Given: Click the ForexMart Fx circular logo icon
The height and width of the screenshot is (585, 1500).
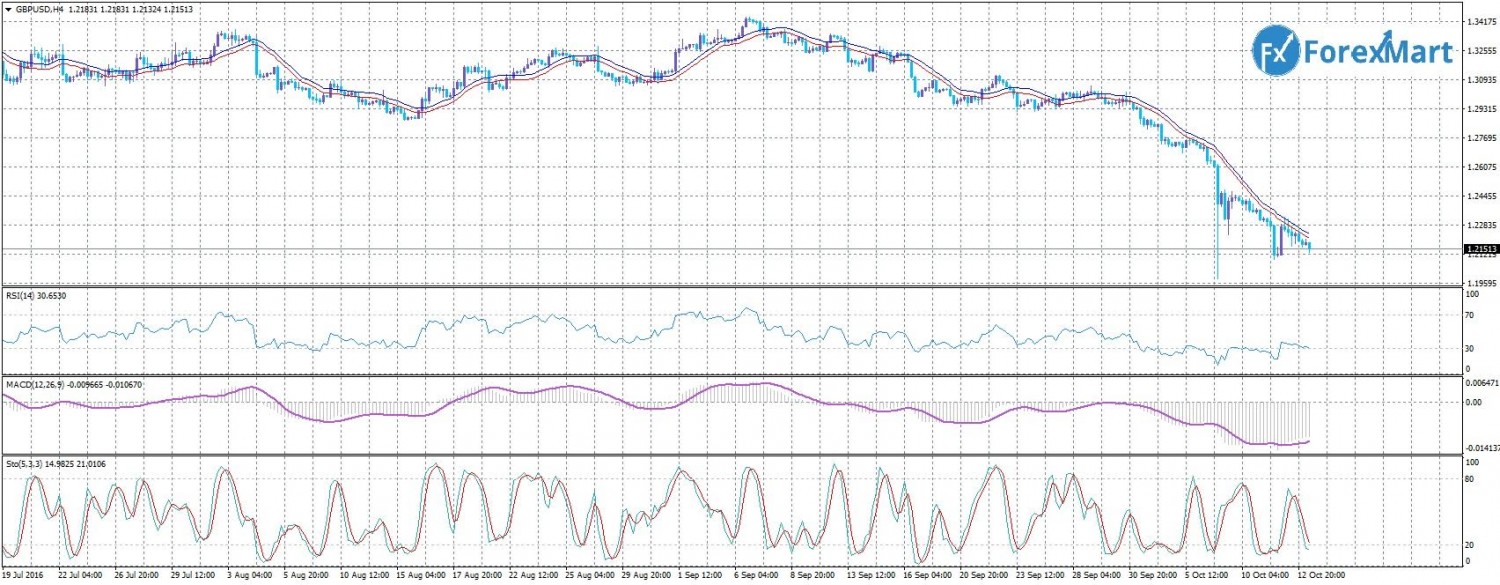Looking at the screenshot, I should pos(1274,52).
